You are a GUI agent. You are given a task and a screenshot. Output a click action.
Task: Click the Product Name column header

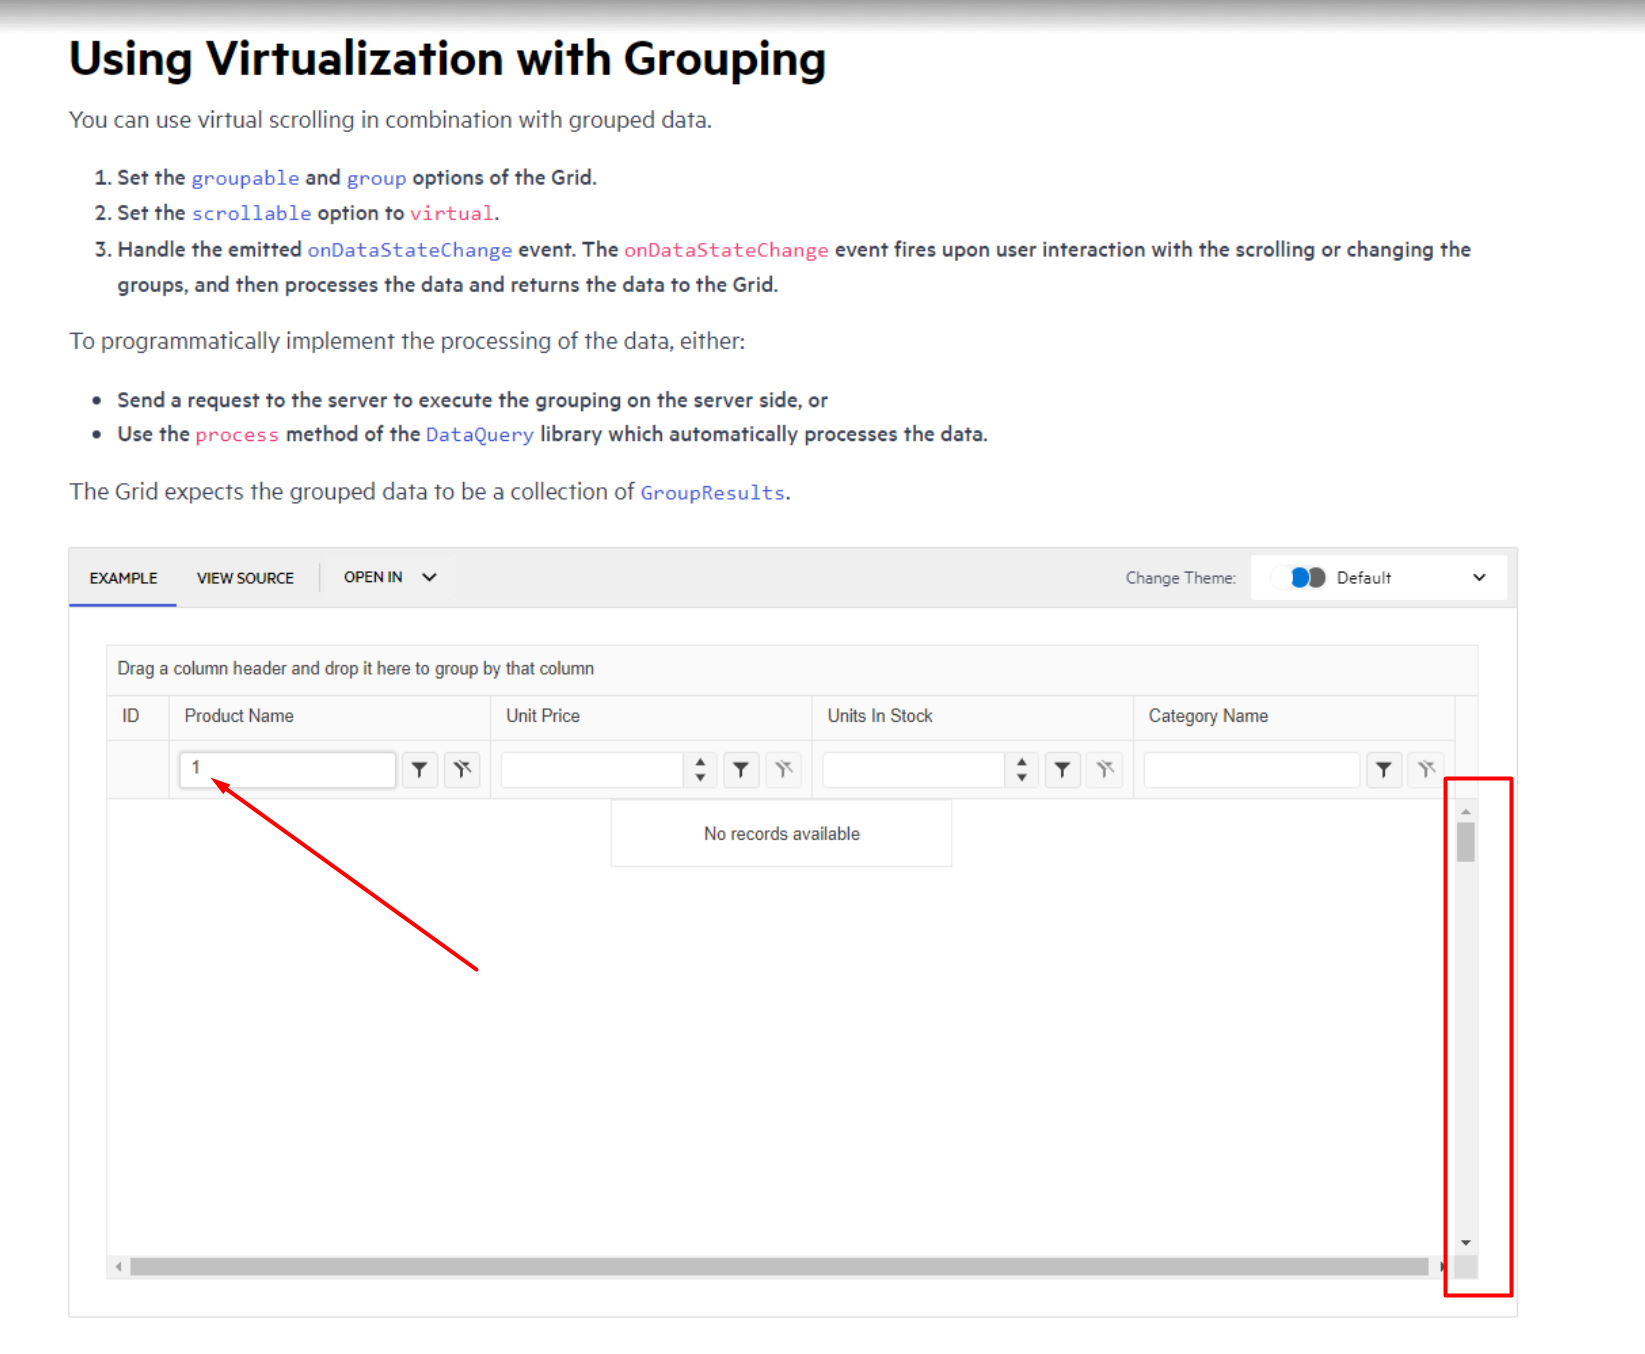pos(239,716)
